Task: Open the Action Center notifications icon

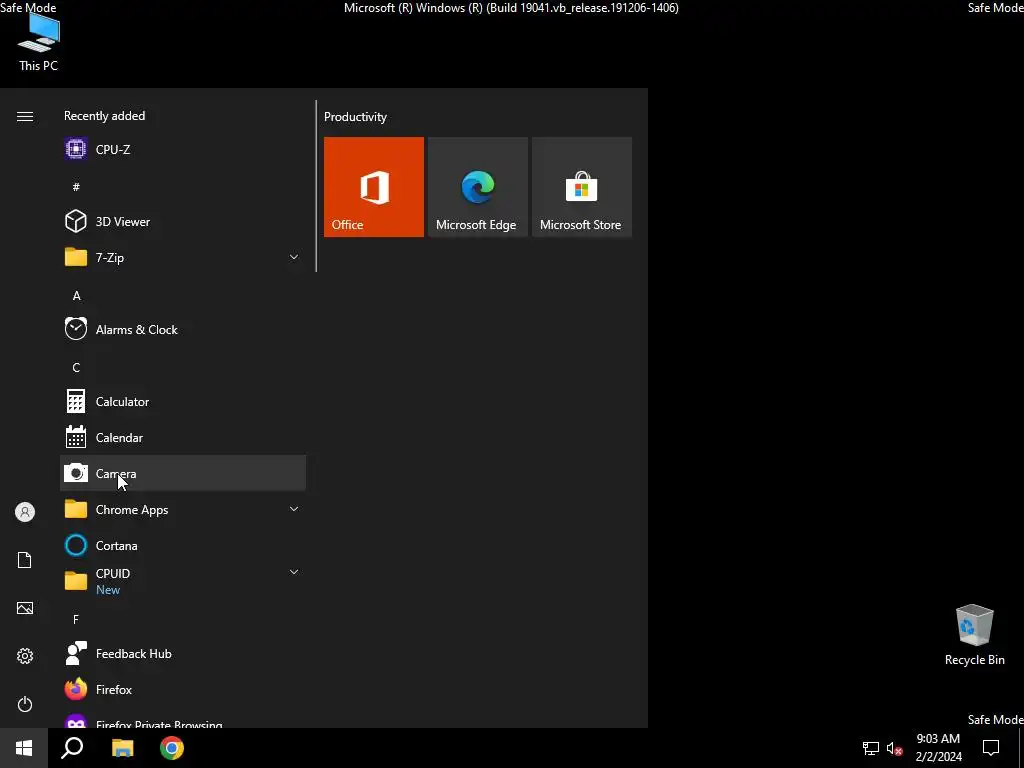Action: coord(991,748)
